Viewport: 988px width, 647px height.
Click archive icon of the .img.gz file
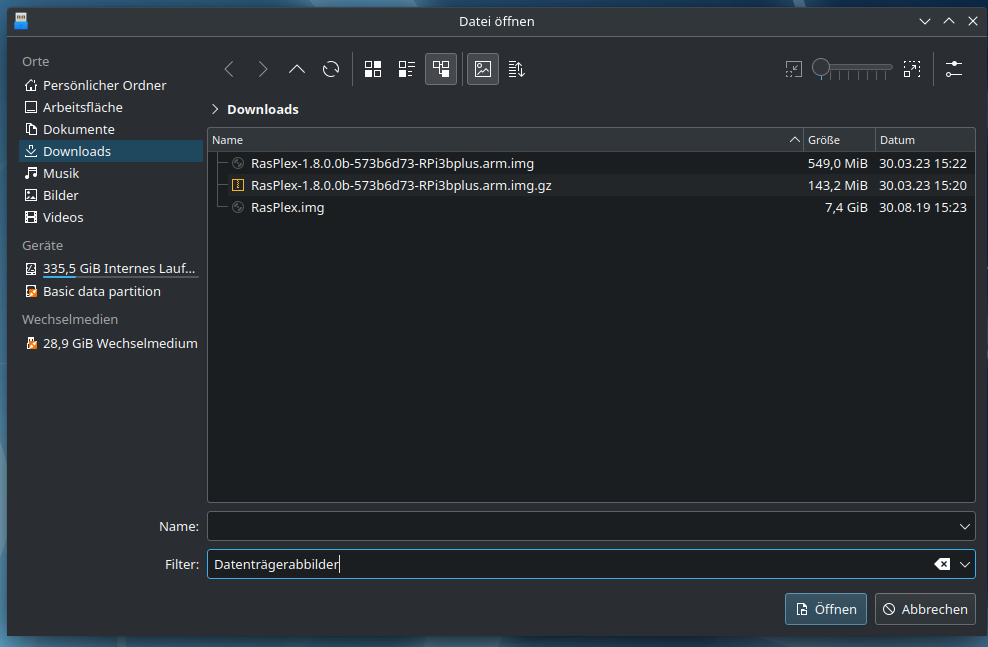tap(238, 185)
